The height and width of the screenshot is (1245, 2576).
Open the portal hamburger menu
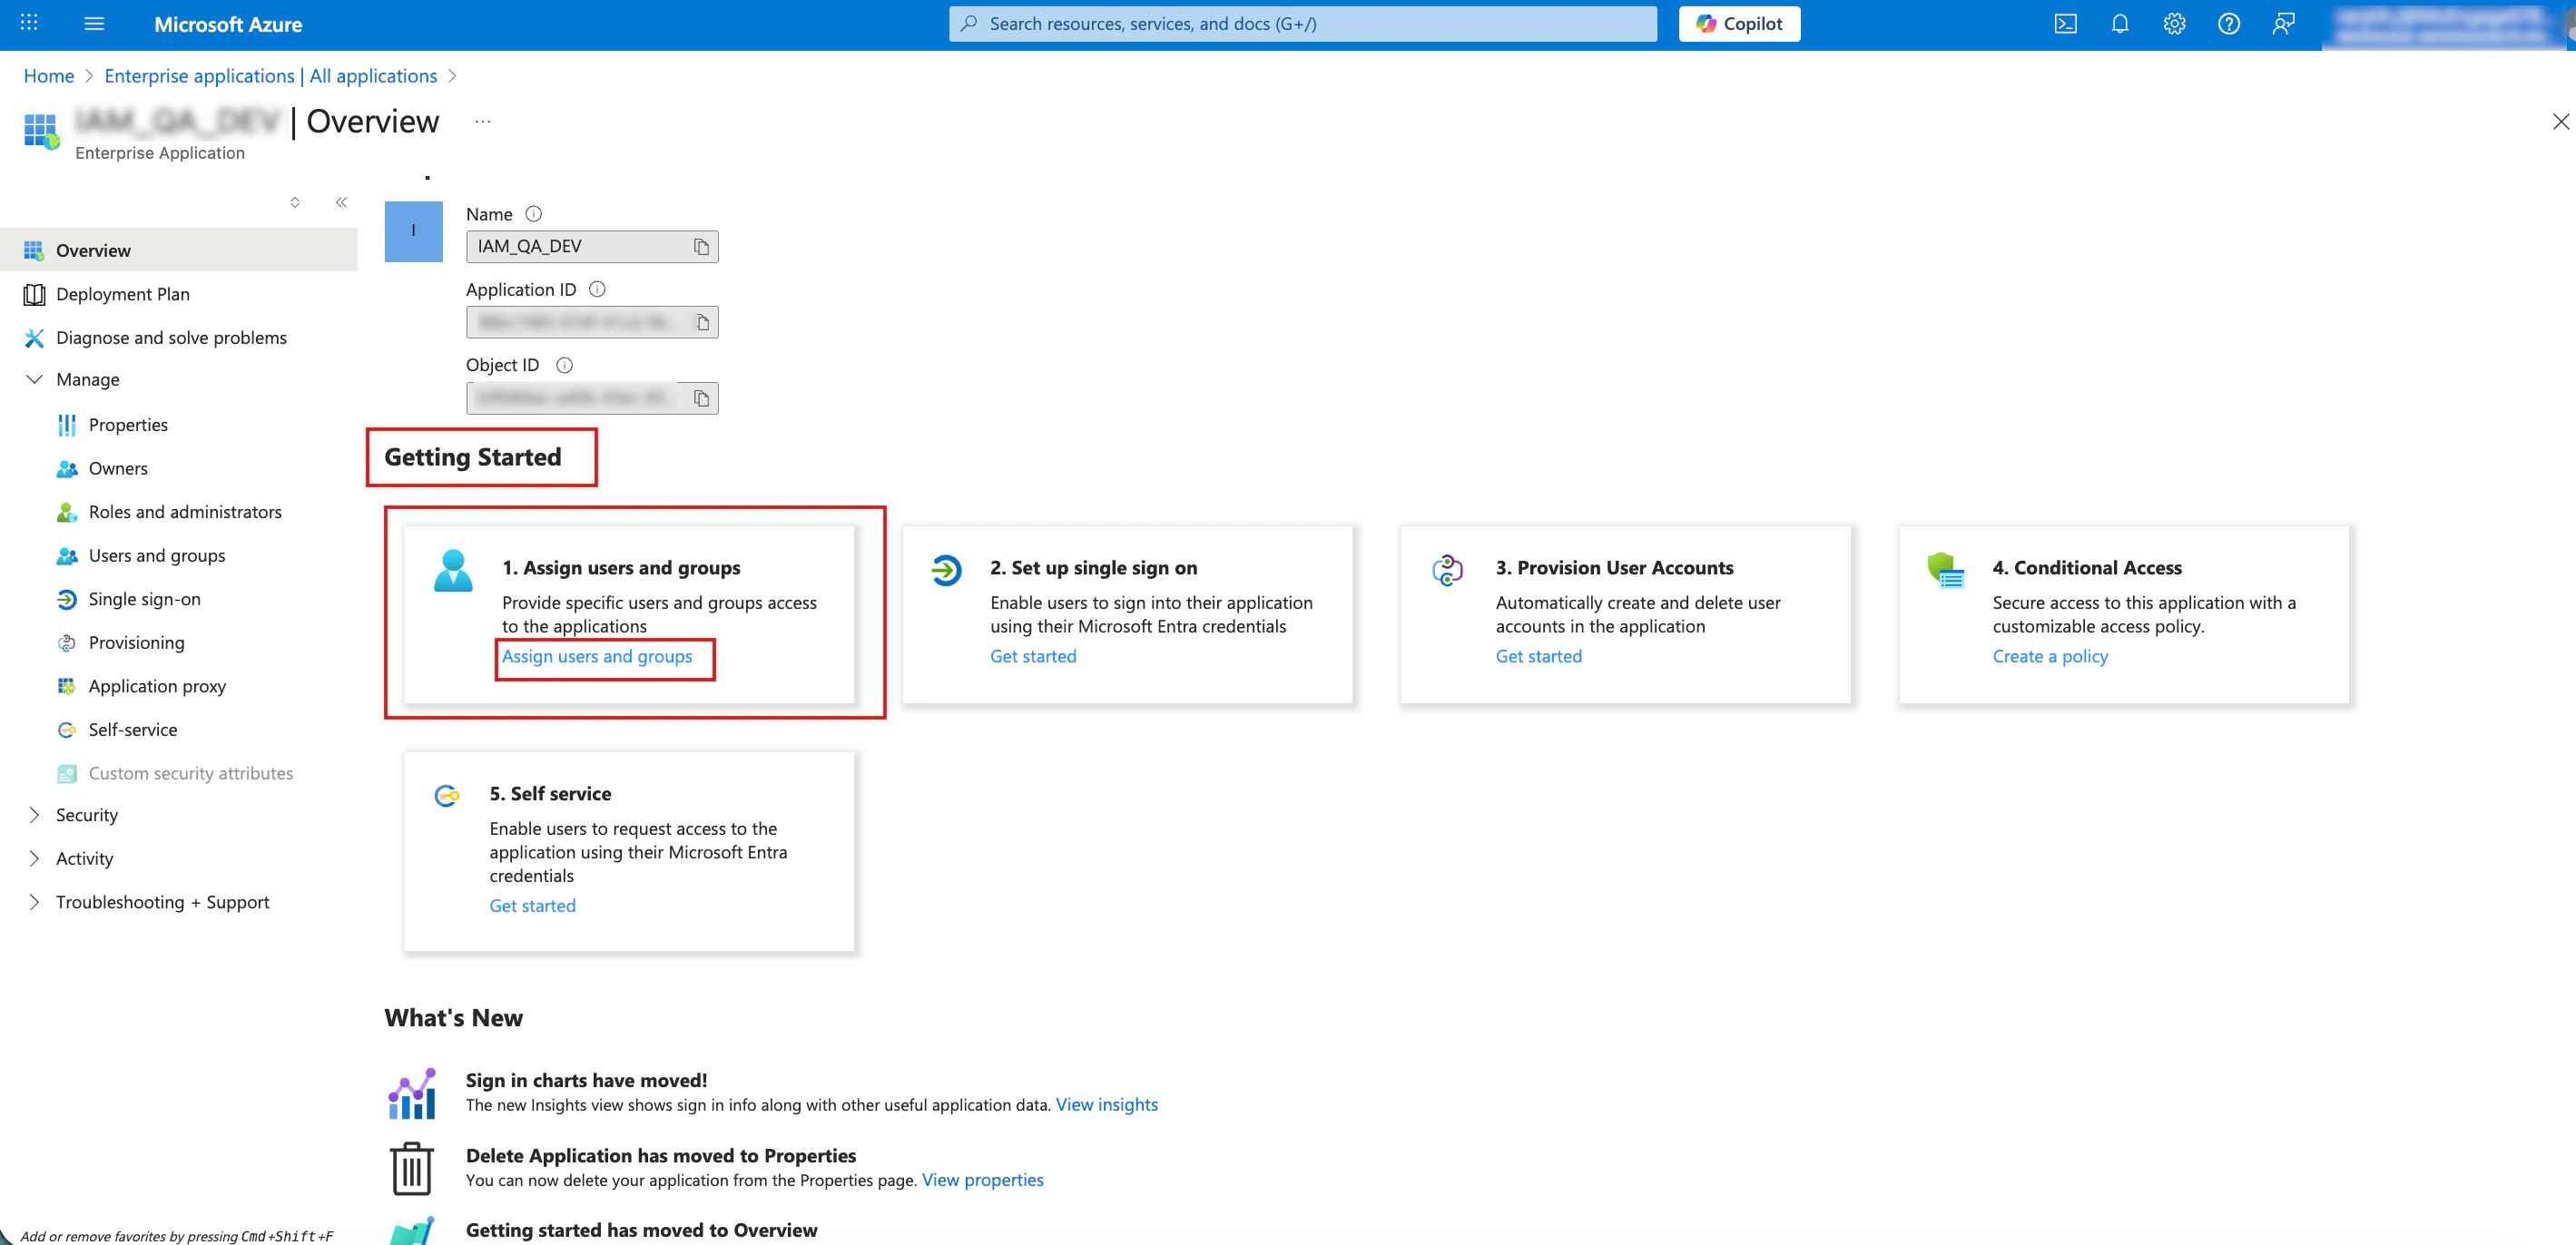[x=94, y=24]
